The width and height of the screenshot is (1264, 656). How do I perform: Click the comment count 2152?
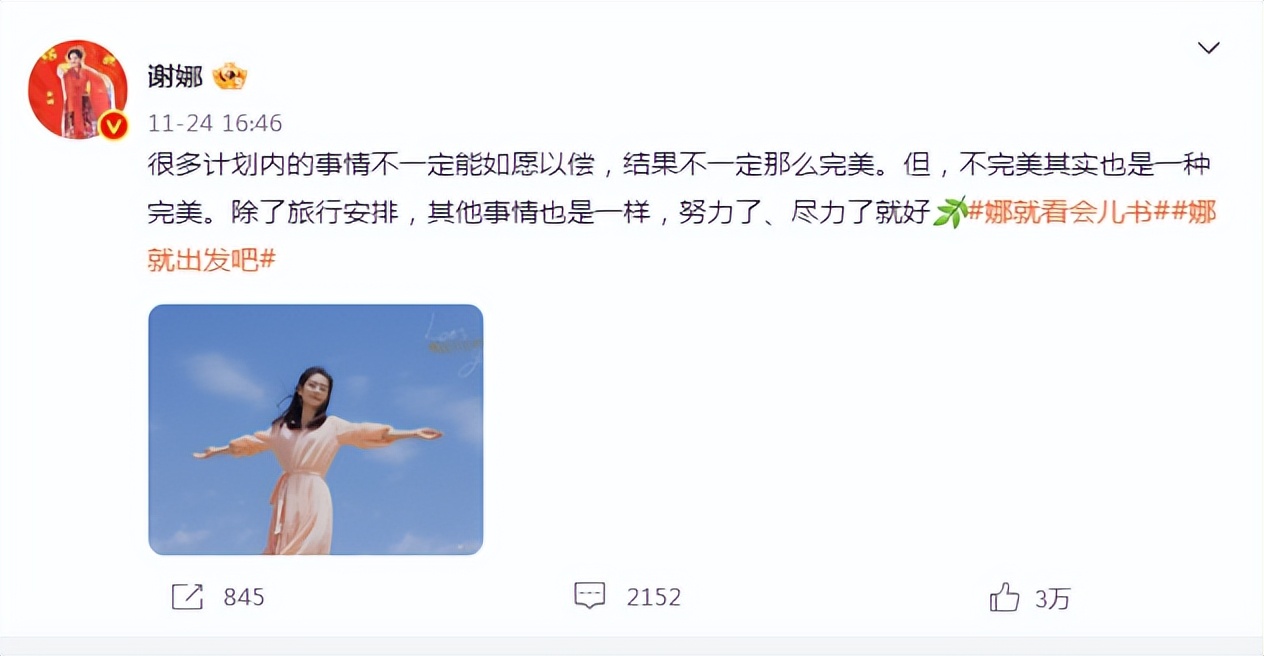coord(654,598)
